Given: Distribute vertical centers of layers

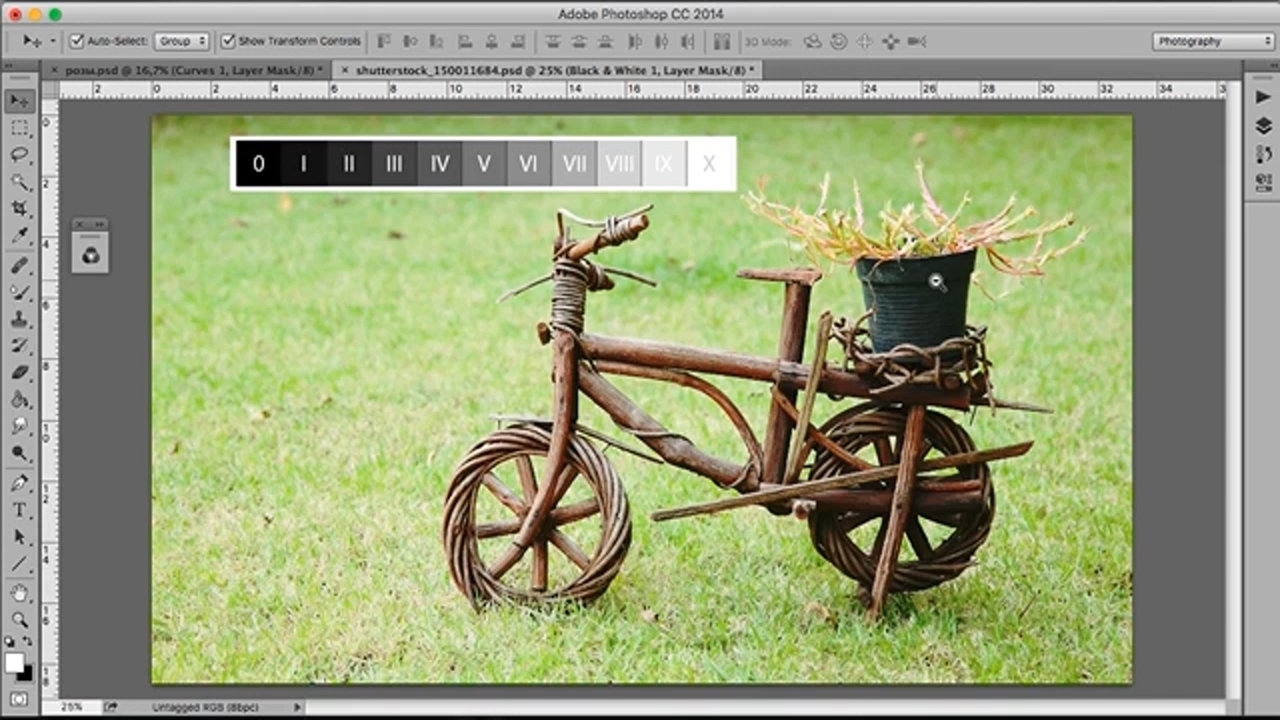Looking at the screenshot, I should point(580,41).
